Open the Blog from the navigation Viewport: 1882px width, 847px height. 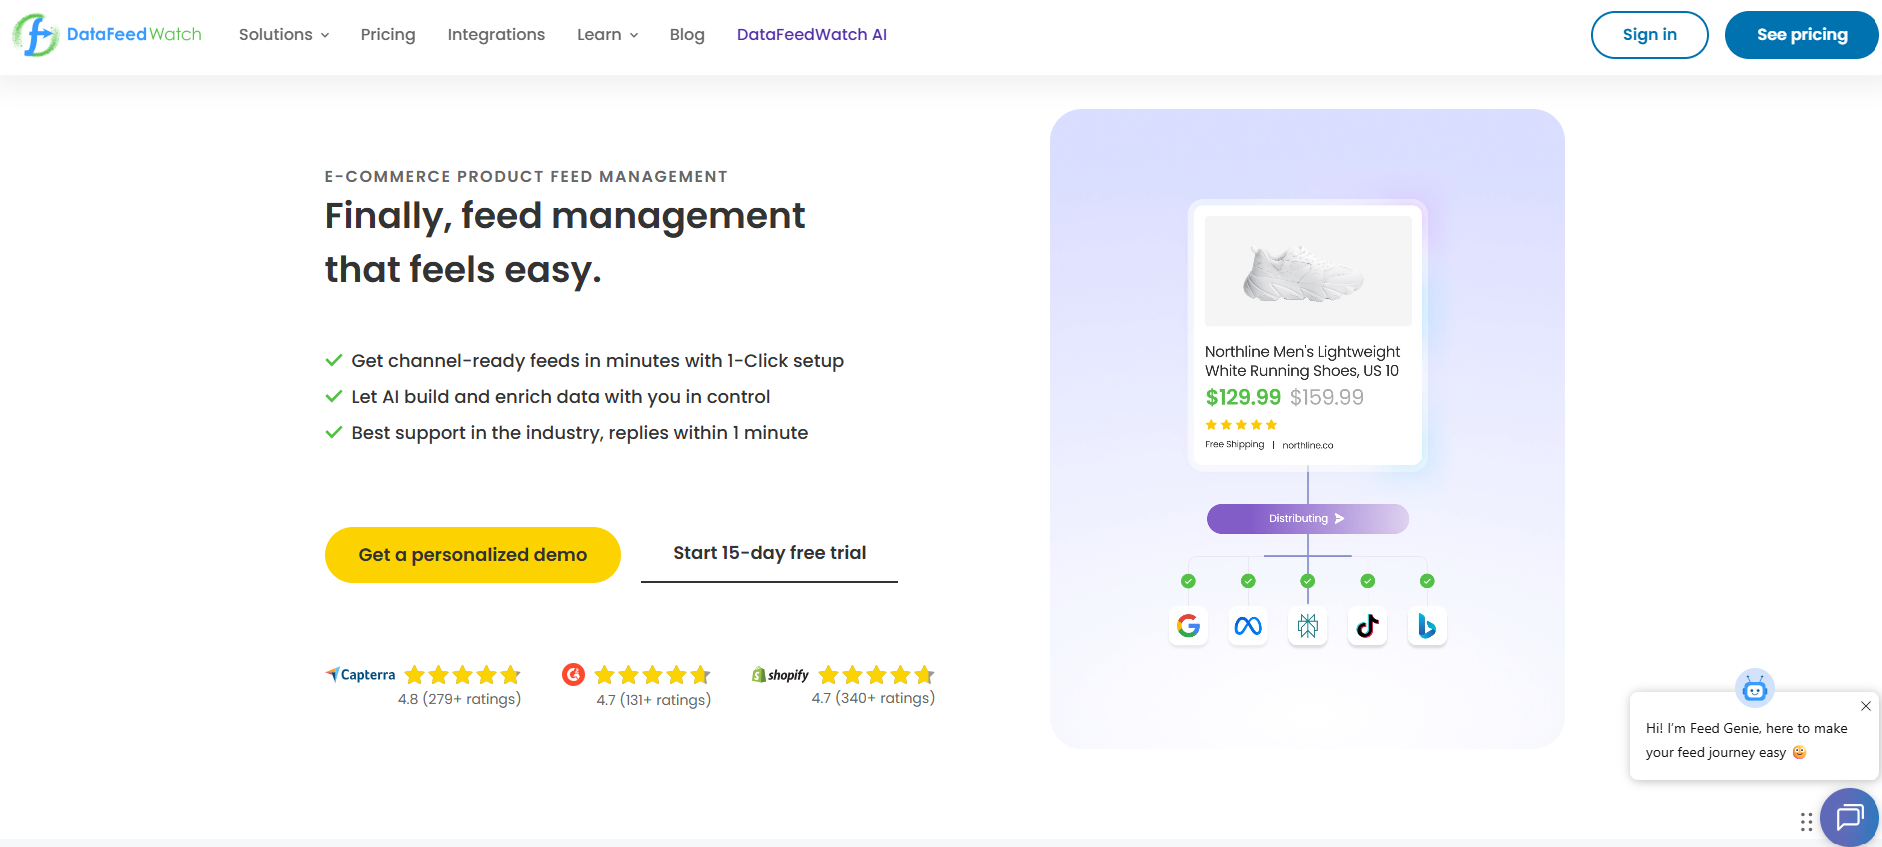point(687,35)
